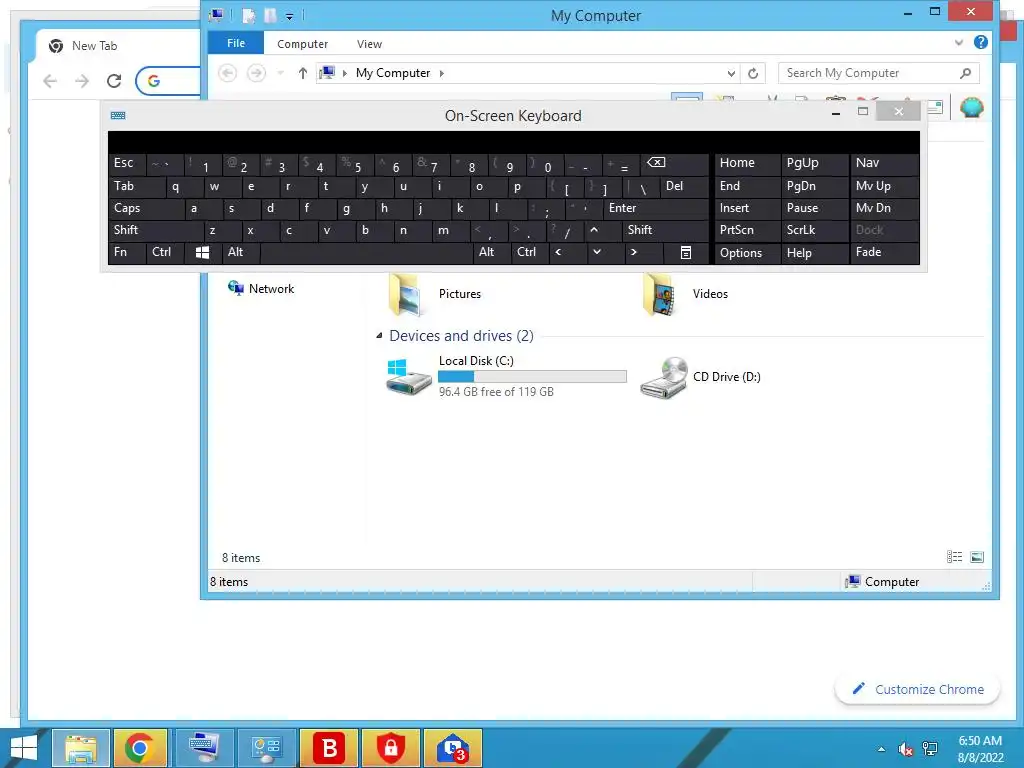Viewport: 1024px width, 768px height.
Task: Open the Explorer help icon
Action: pyautogui.click(x=980, y=42)
